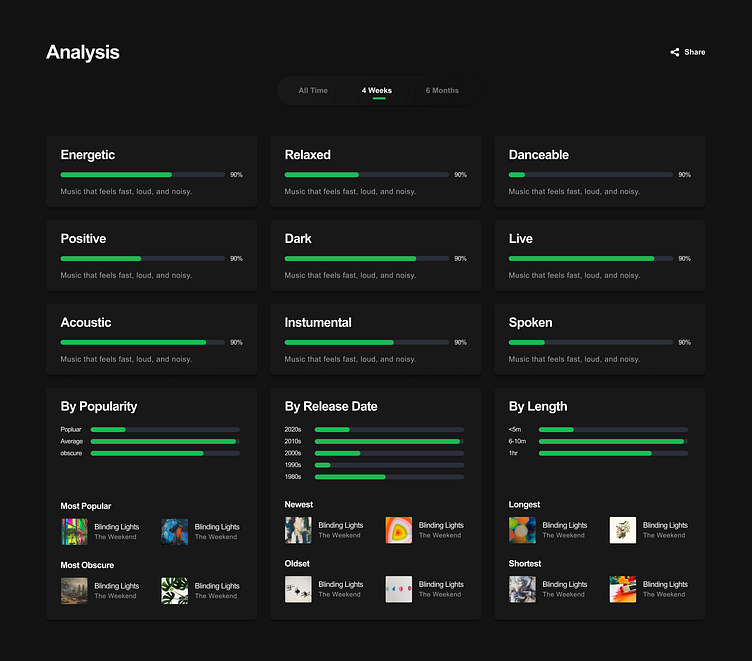Click the 2010s release date bar
The width and height of the screenshot is (752, 661).
(x=389, y=441)
